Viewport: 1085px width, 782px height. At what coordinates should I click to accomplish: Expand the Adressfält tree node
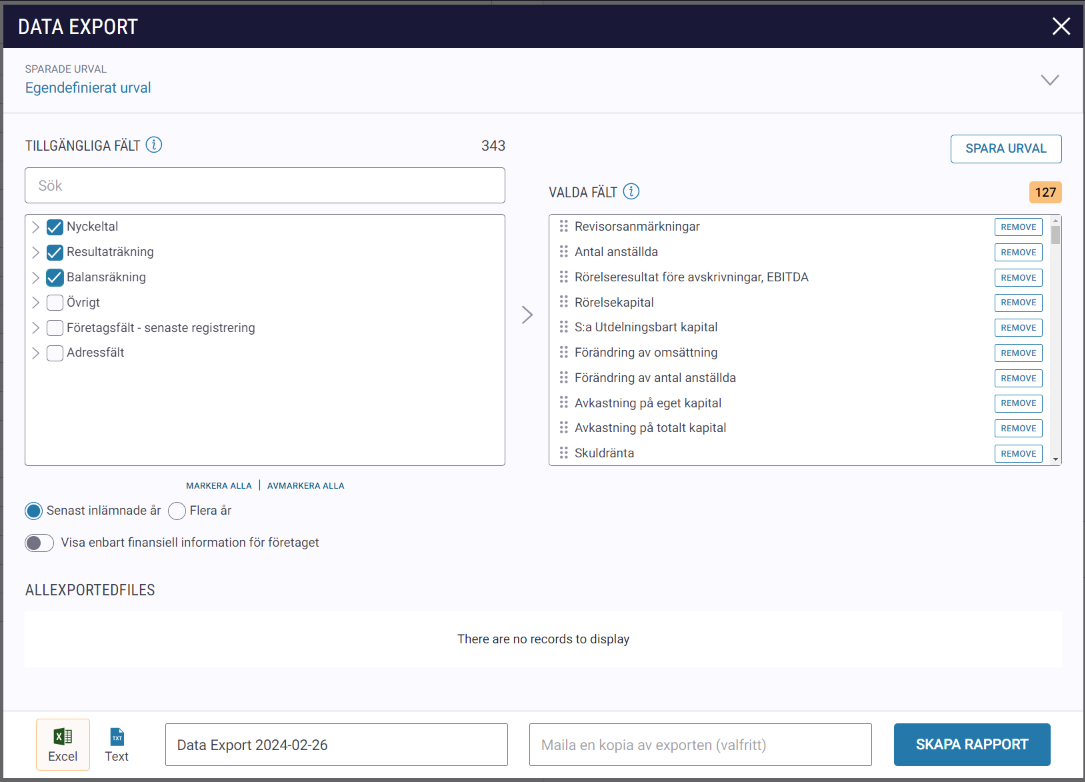[x=35, y=353]
